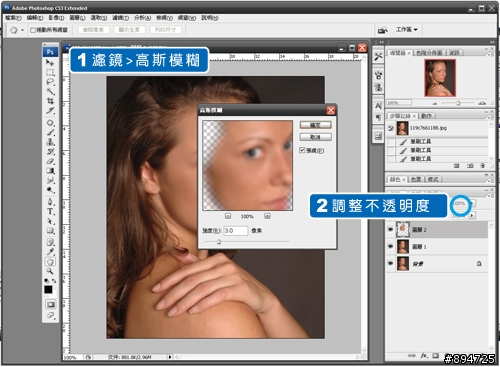Open the Navigator panel options menu
The image size is (500, 367).
[x=490, y=54]
